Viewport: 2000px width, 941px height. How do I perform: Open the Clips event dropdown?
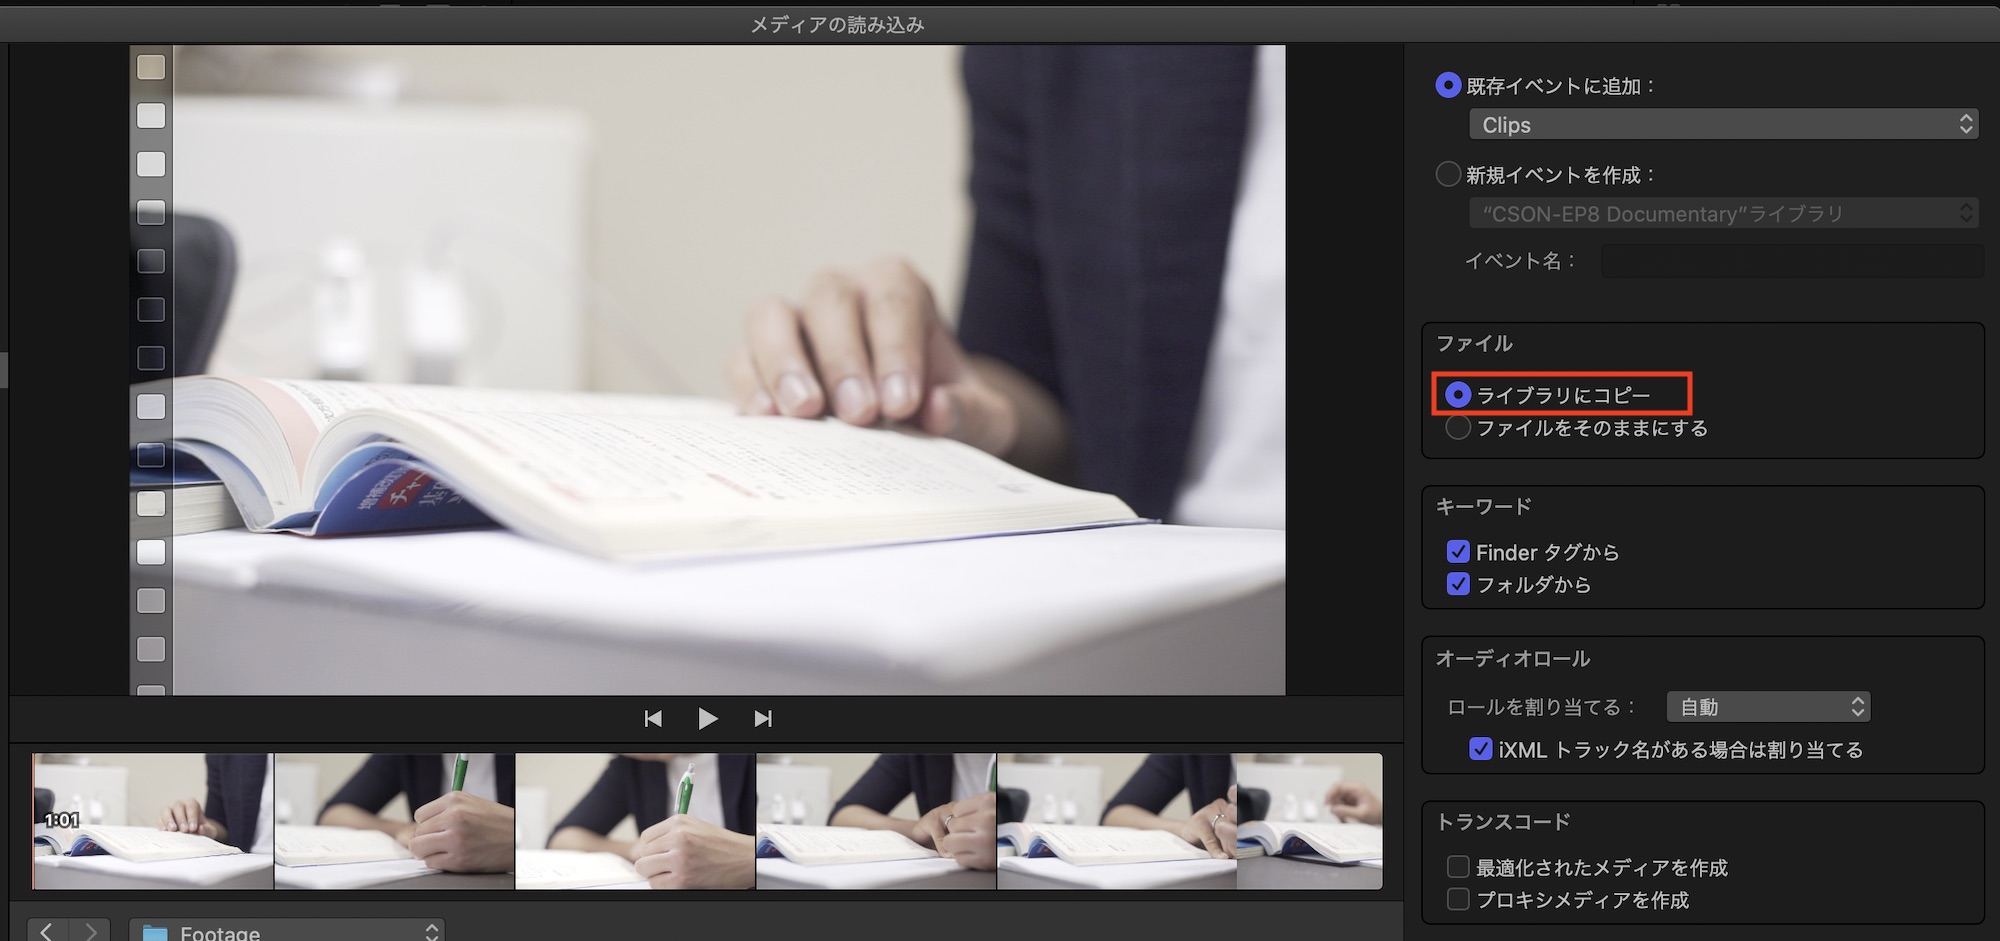click(x=1724, y=124)
